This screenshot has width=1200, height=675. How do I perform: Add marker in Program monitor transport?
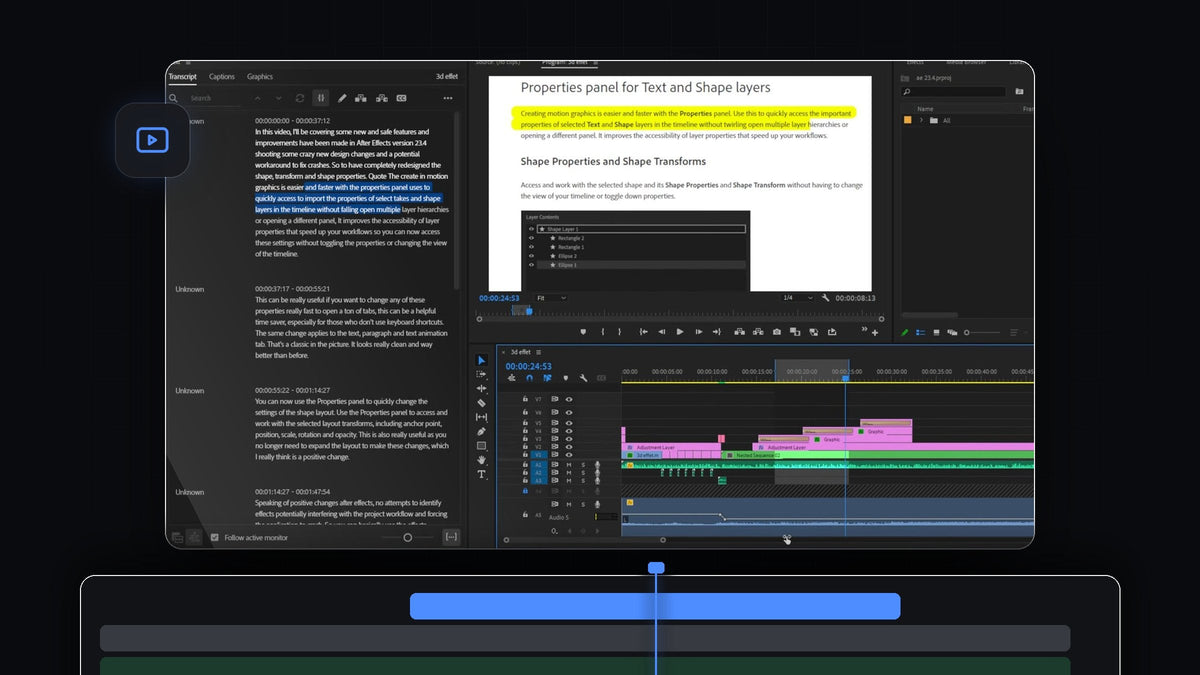[583, 332]
